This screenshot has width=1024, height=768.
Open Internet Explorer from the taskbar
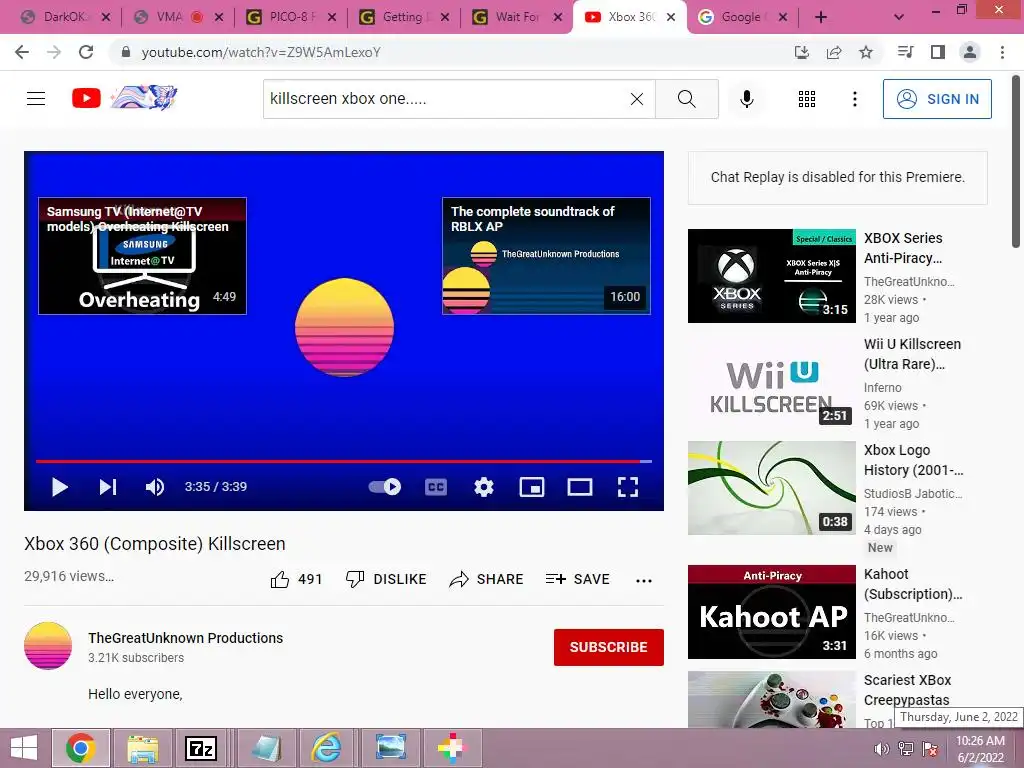click(325, 748)
